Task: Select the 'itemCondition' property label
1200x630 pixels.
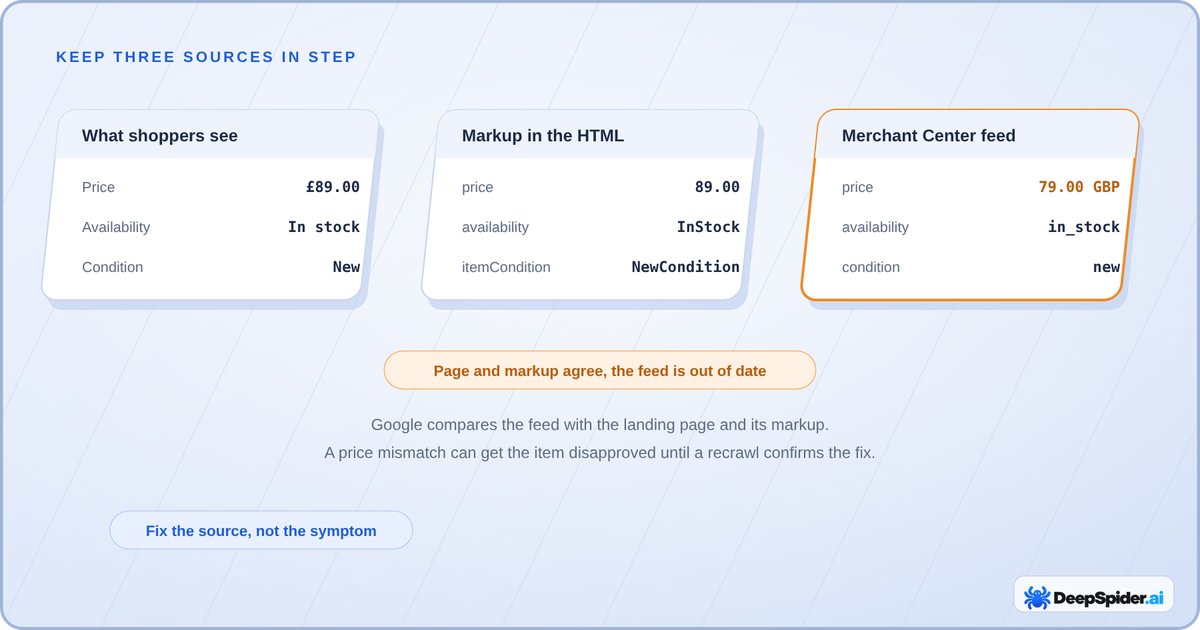Action: [506, 267]
